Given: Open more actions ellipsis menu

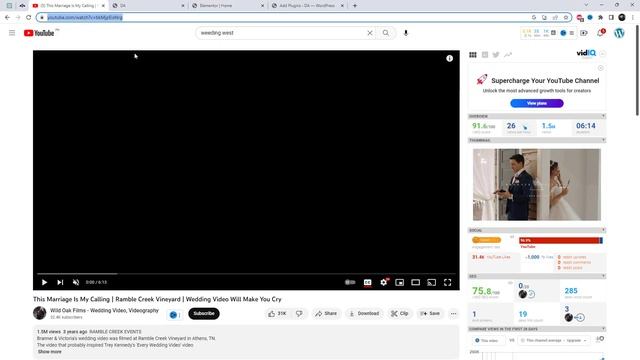Looking at the screenshot, I should tap(453, 313).
